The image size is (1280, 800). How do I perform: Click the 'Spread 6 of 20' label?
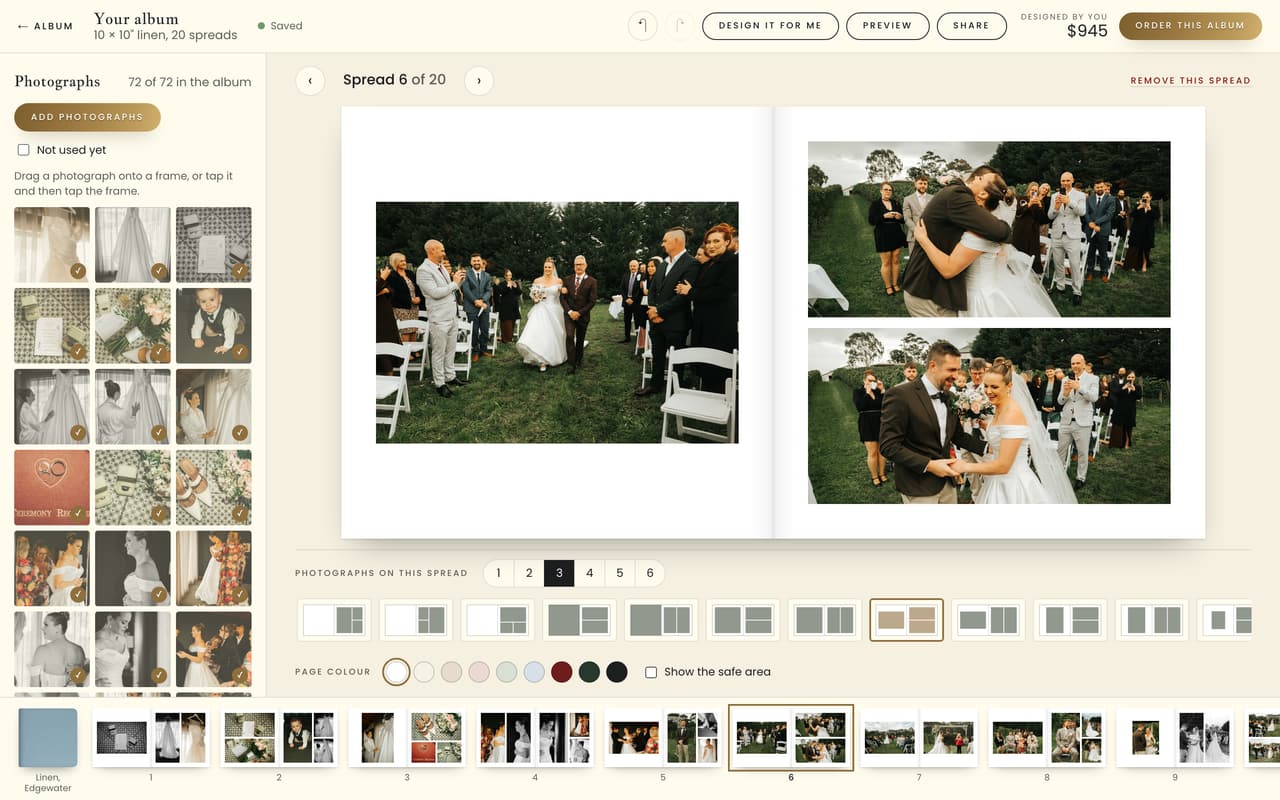coord(394,80)
